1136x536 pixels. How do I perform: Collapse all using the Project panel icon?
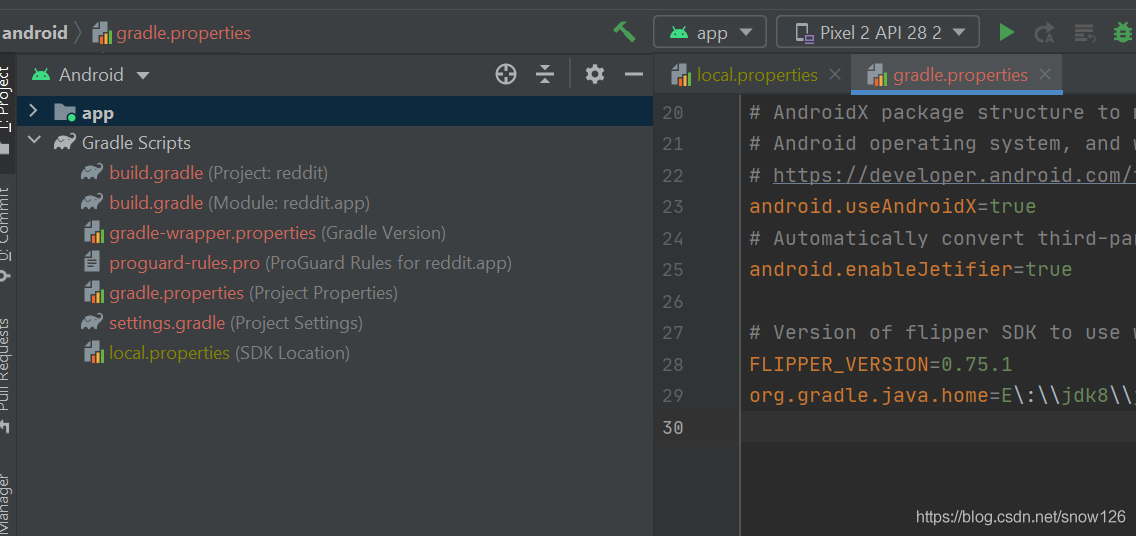click(545, 74)
